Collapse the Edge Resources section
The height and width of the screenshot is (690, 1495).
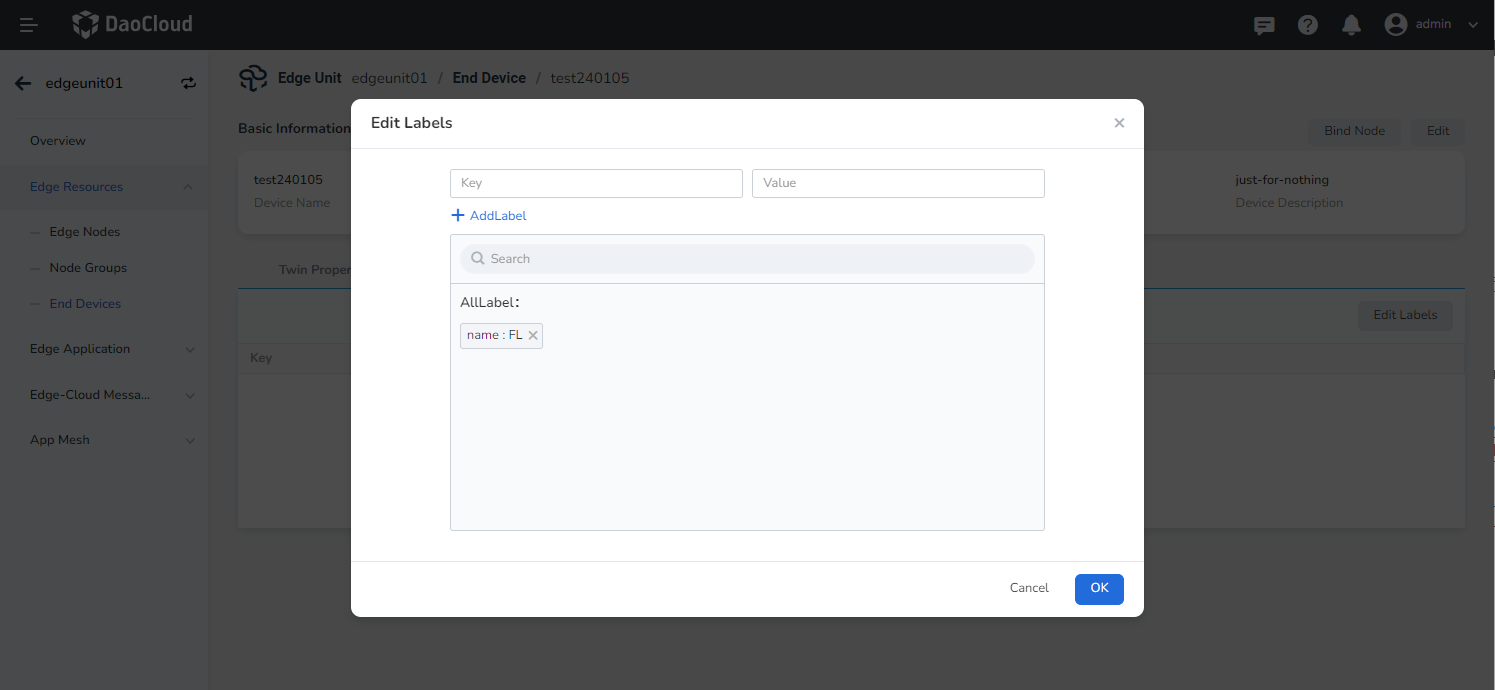coord(189,187)
